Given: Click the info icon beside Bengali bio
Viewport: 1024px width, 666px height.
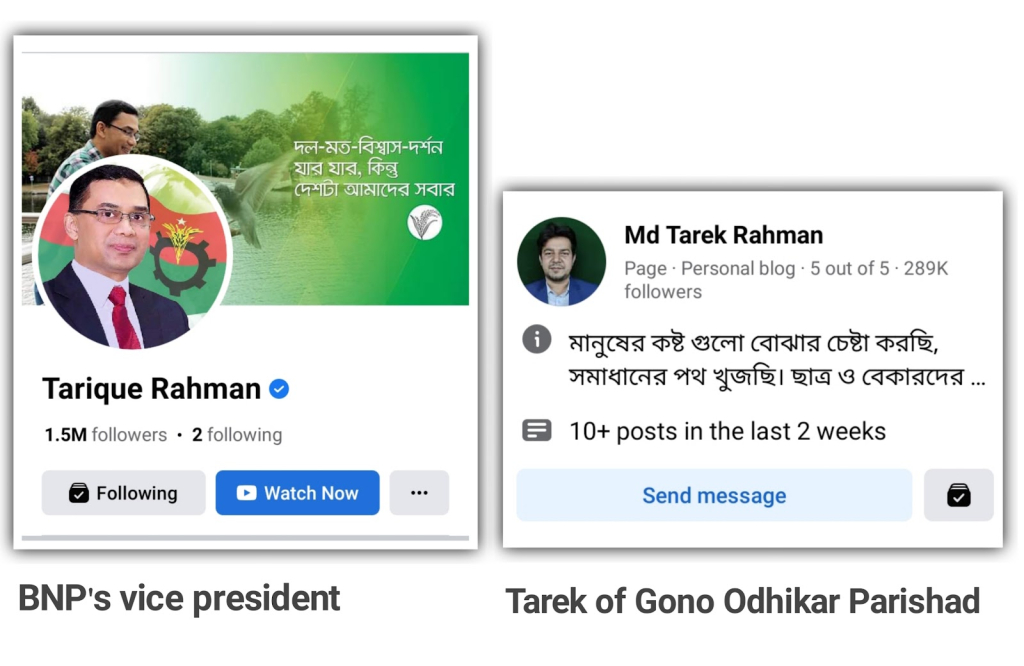Looking at the screenshot, I should pyautogui.click(x=537, y=340).
